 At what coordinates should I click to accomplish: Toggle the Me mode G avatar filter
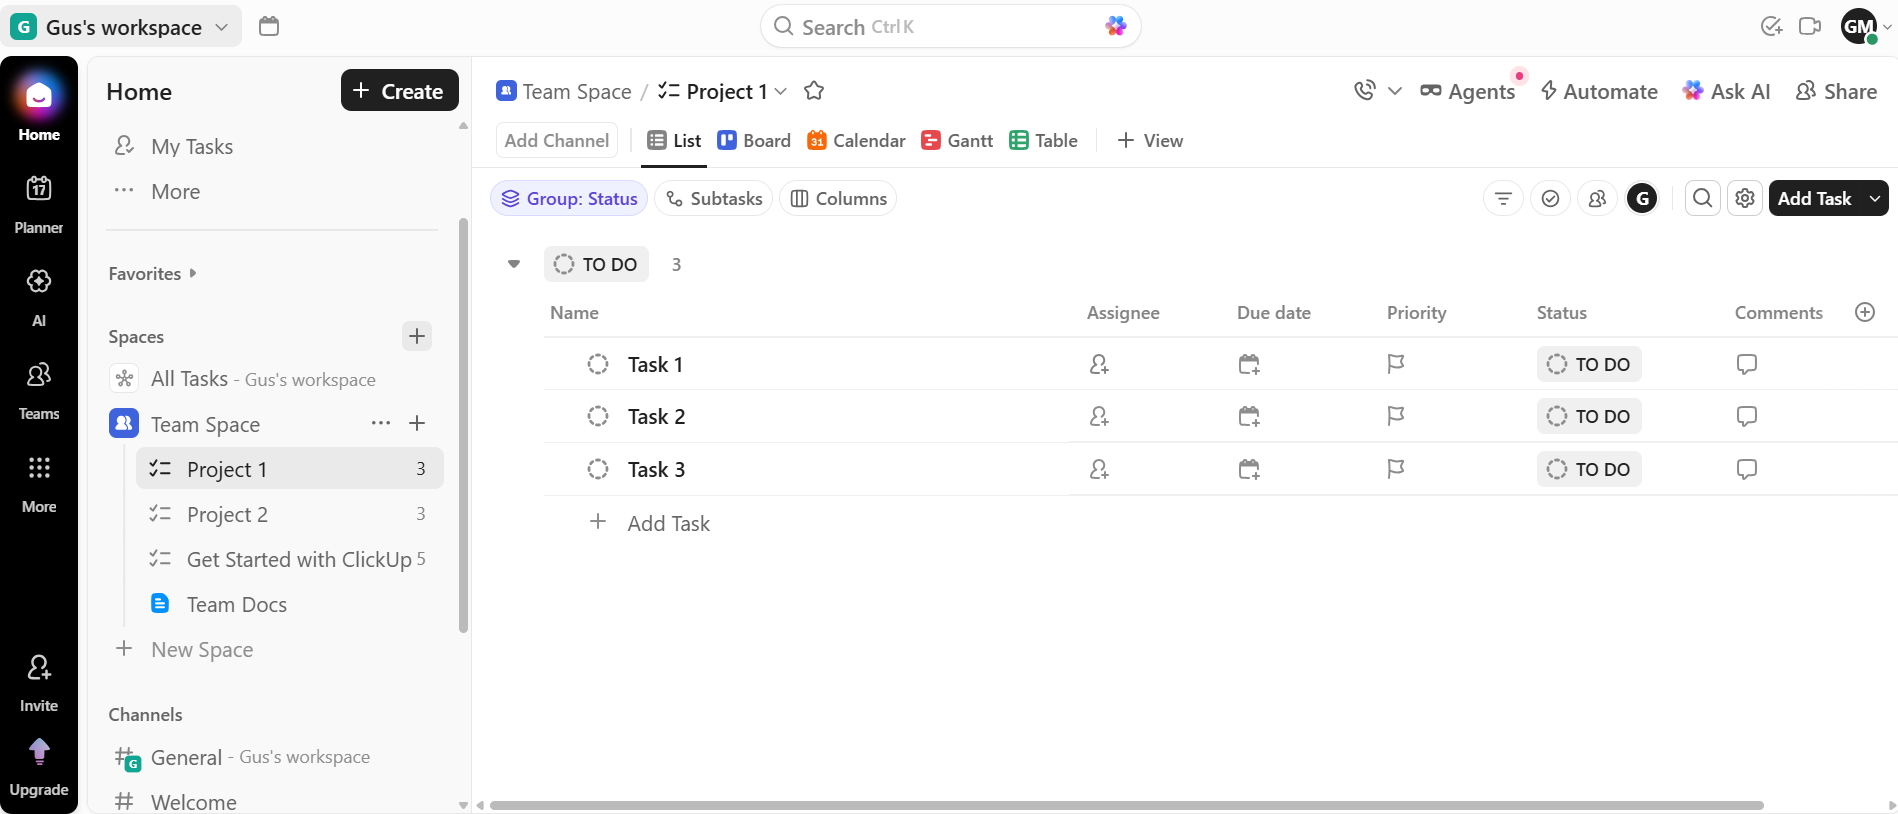pyautogui.click(x=1642, y=199)
